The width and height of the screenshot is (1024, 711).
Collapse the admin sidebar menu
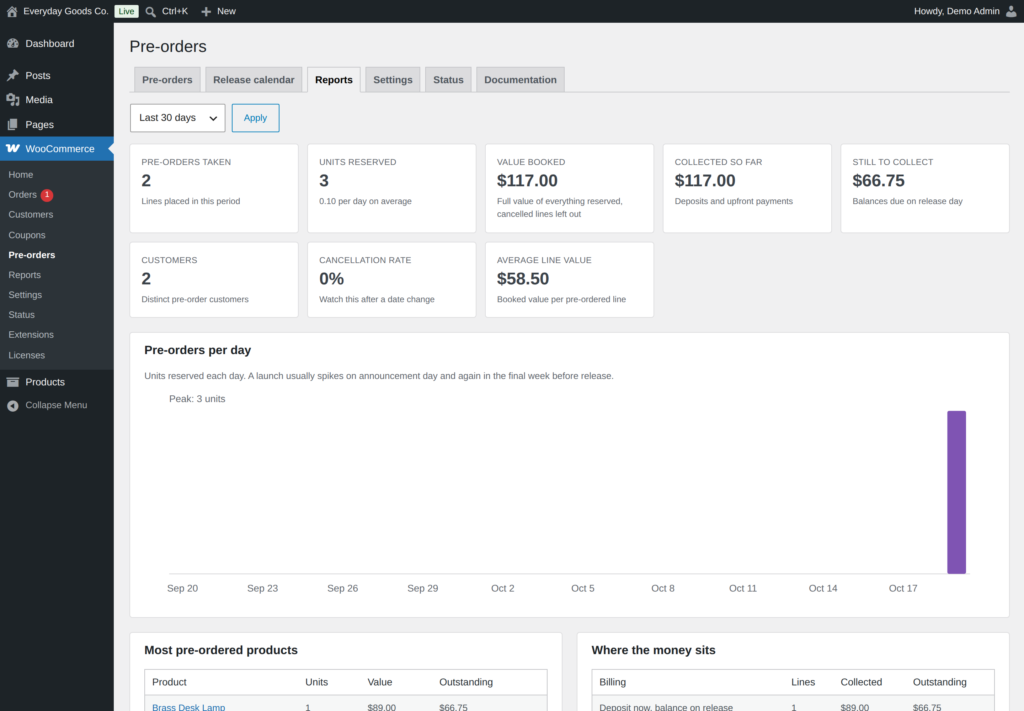(x=57, y=405)
